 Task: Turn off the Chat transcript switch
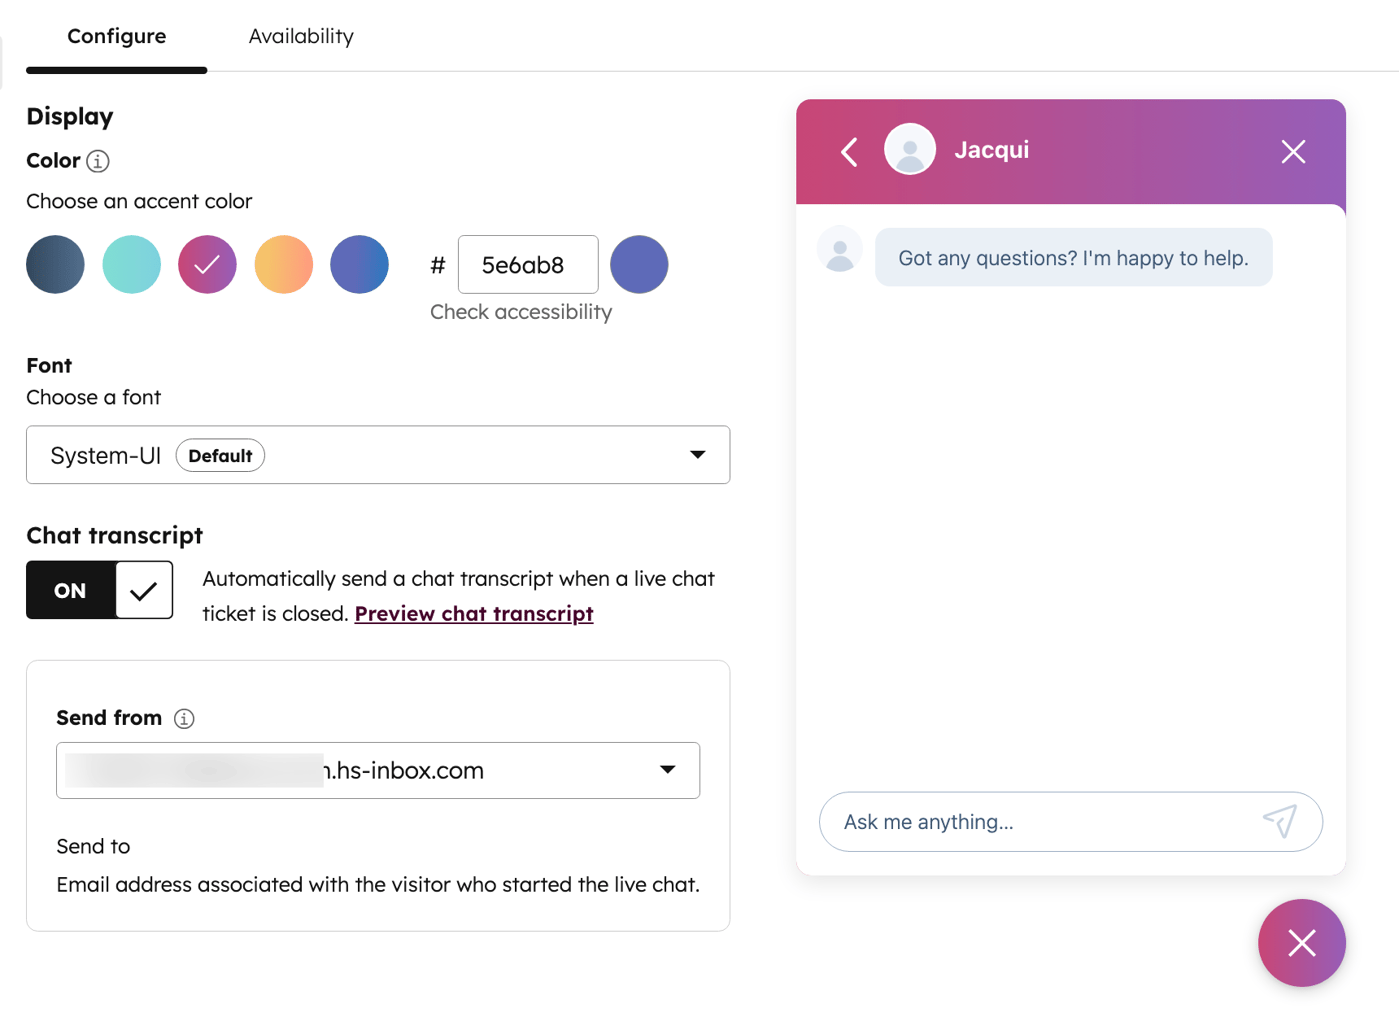(x=69, y=590)
